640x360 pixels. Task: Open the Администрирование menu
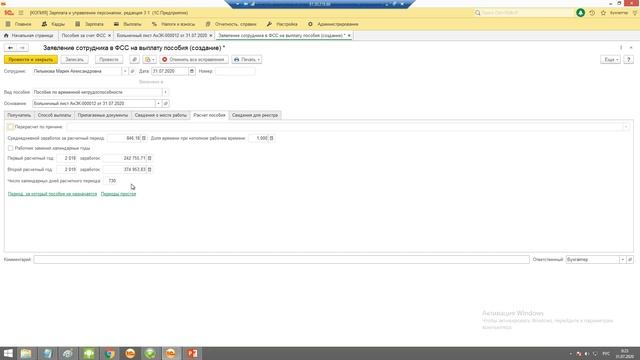pos(333,24)
